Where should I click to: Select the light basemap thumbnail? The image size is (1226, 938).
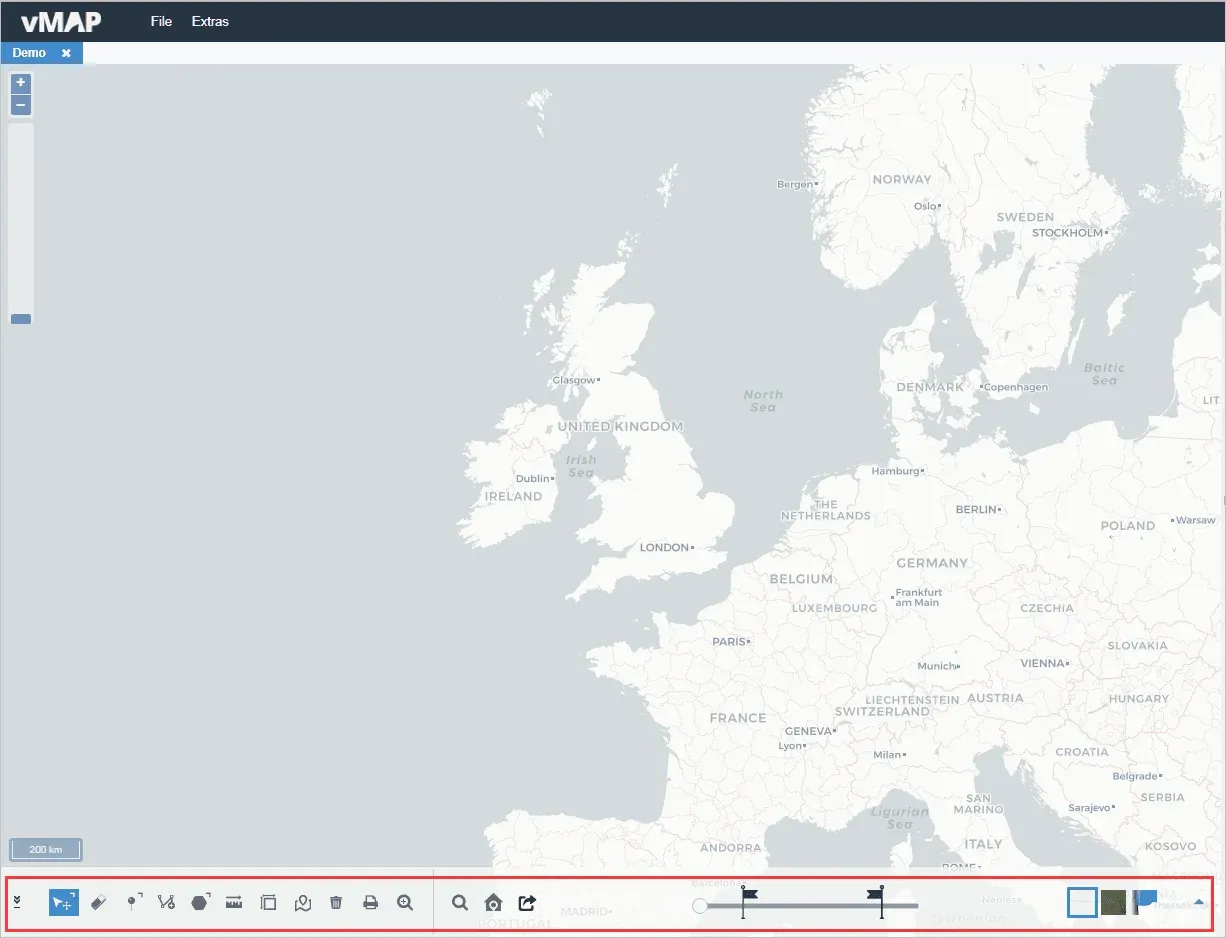tap(1083, 902)
